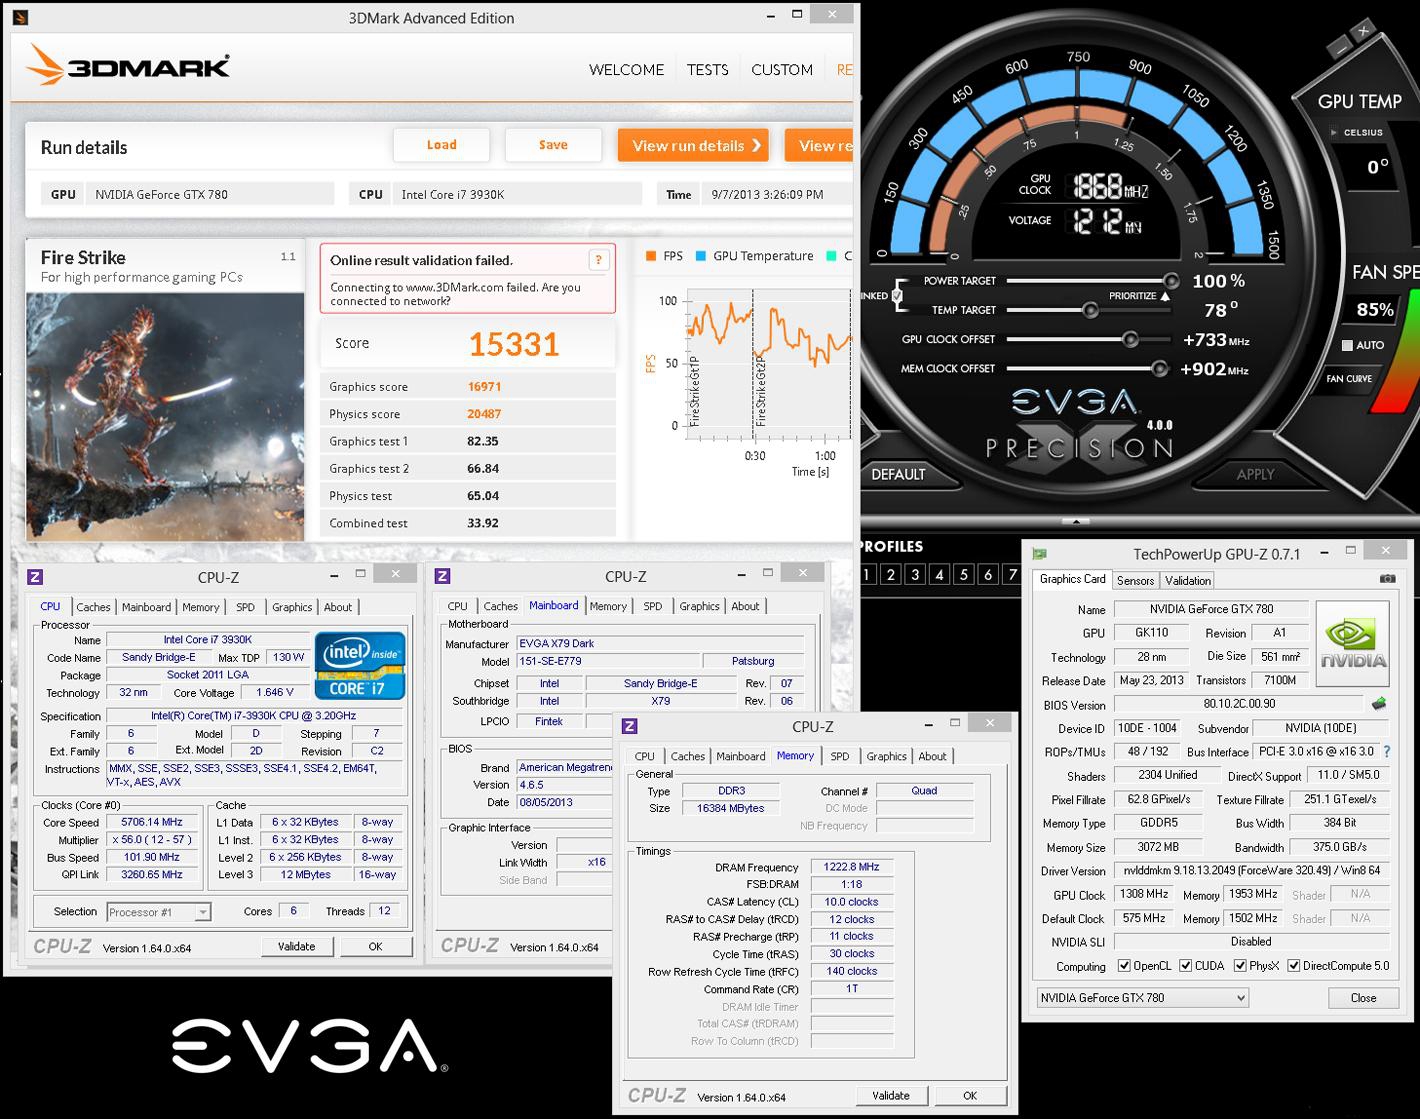This screenshot has height=1119, width=1420.
Task: Click the 3DMark logo
Action: tap(128, 66)
